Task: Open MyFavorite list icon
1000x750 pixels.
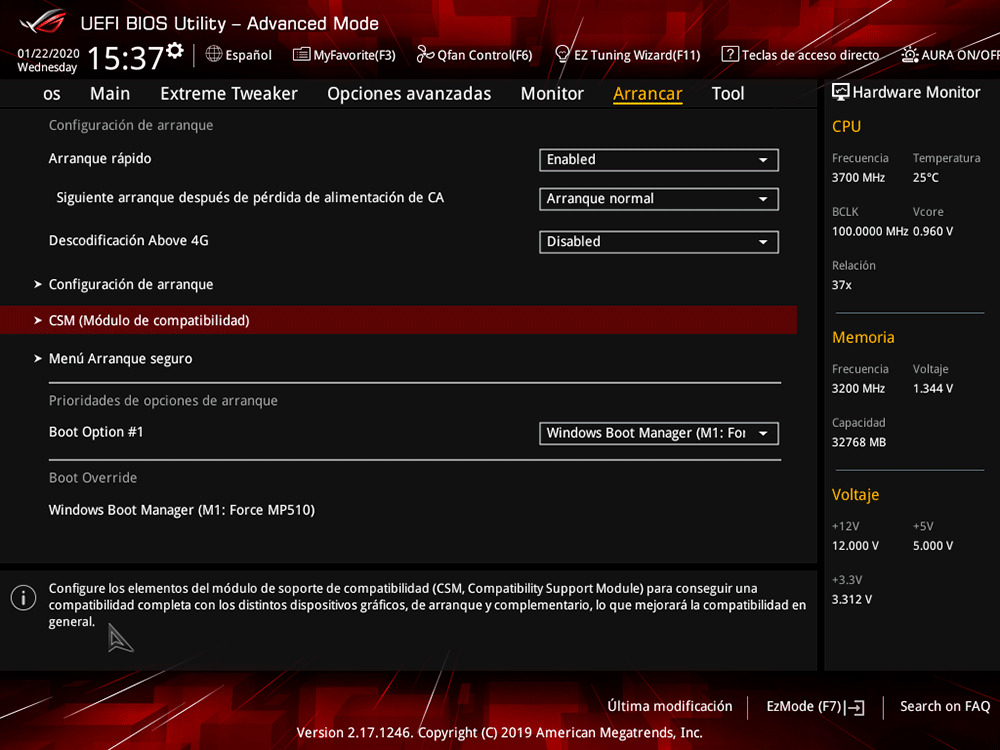Action: (301, 54)
